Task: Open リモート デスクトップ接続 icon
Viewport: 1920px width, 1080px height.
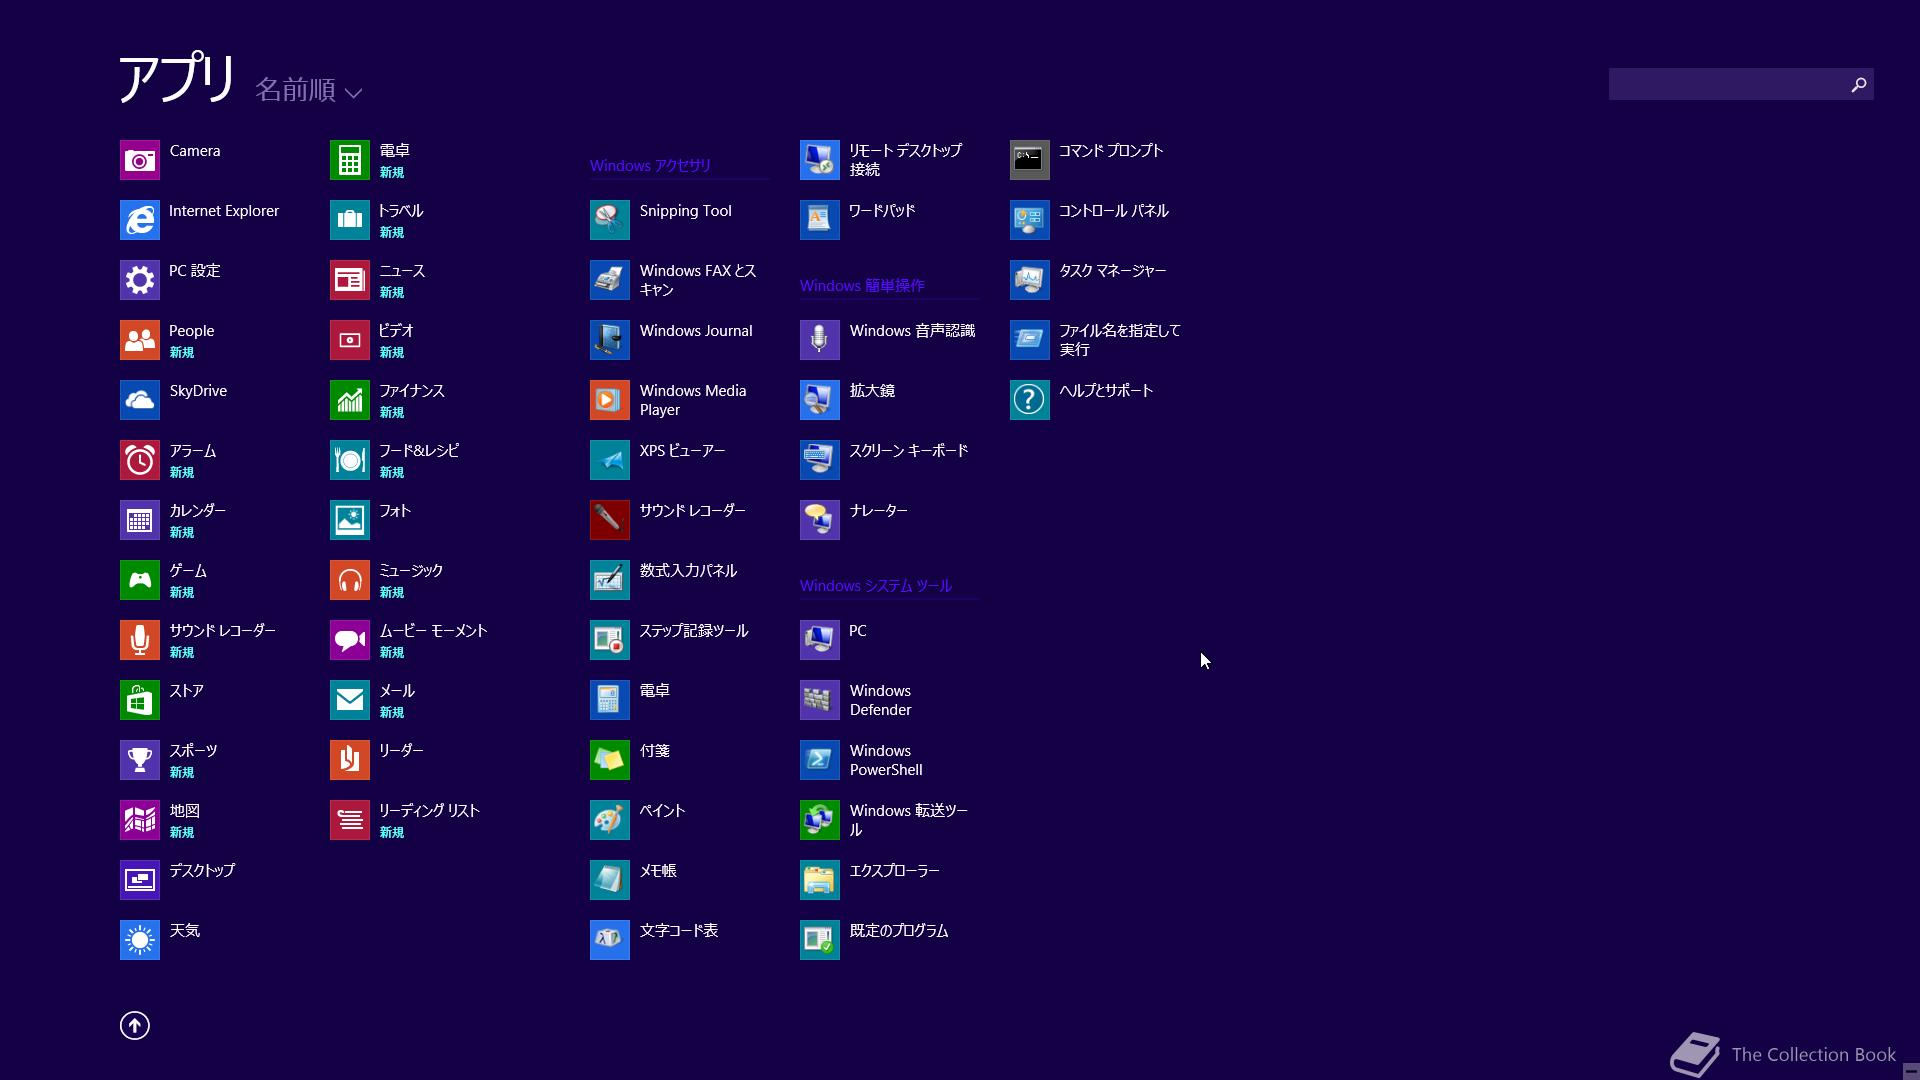Action: (x=820, y=160)
